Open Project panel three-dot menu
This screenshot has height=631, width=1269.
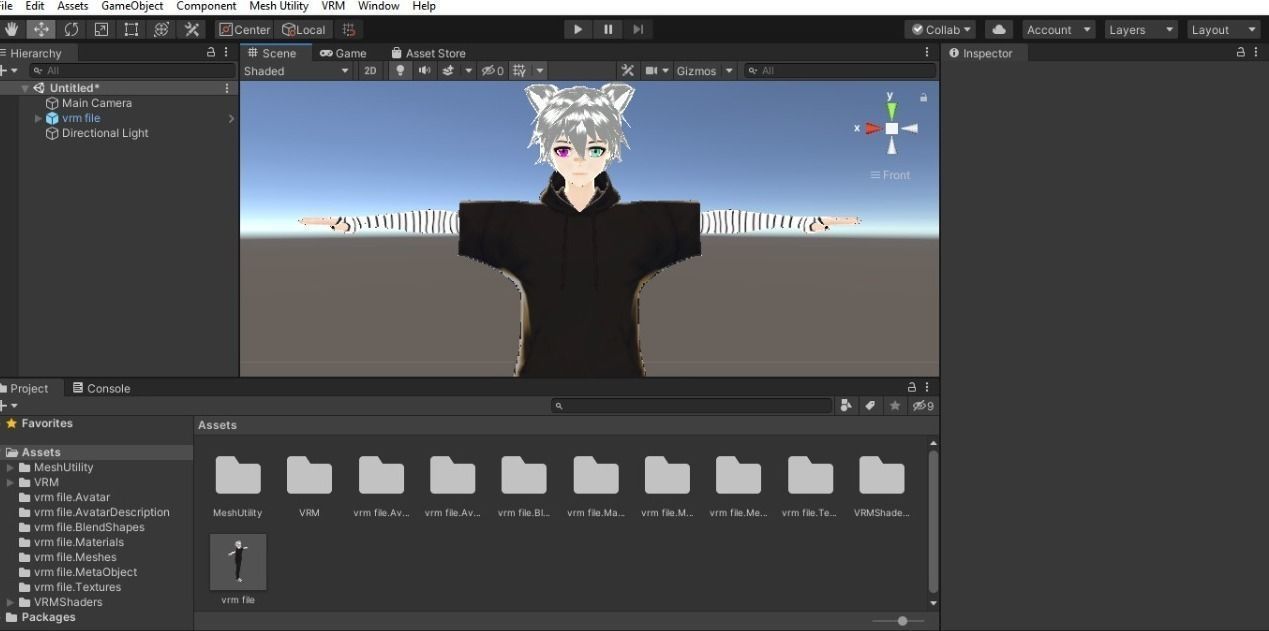click(926, 387)
